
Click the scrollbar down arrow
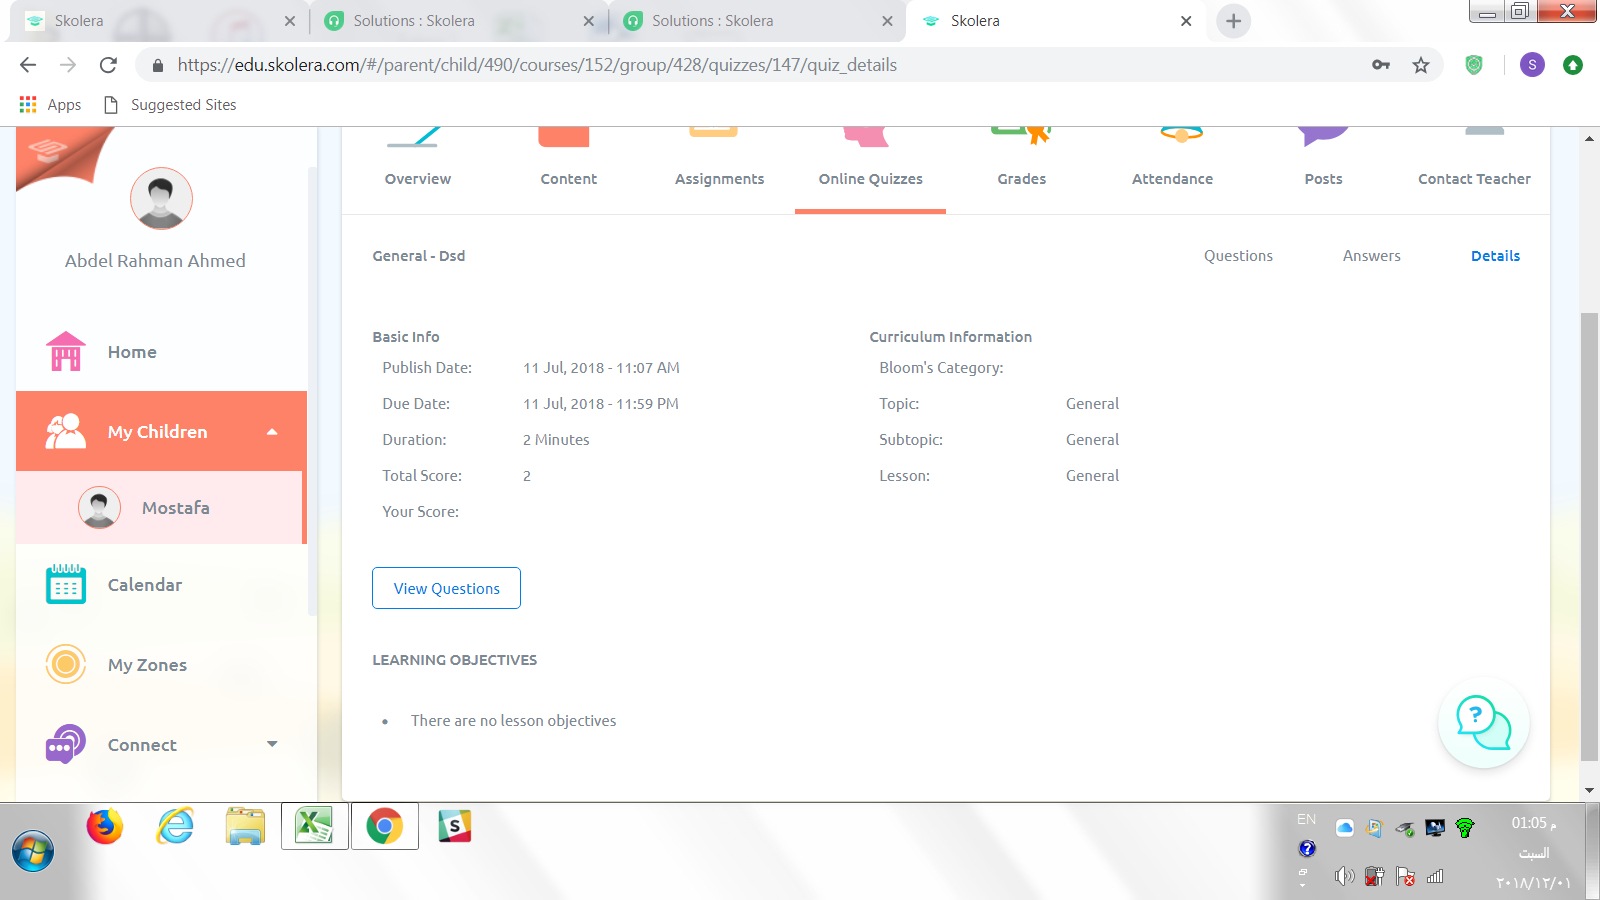coord(1589,790)
